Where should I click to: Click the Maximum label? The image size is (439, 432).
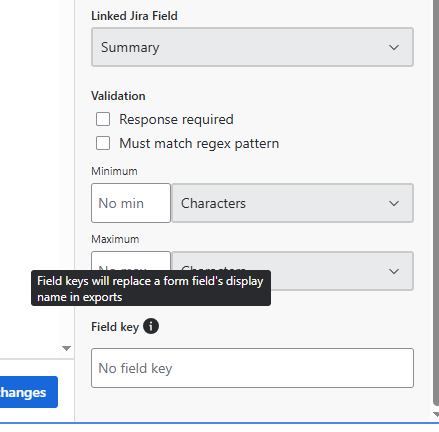[x=115, y=239]
